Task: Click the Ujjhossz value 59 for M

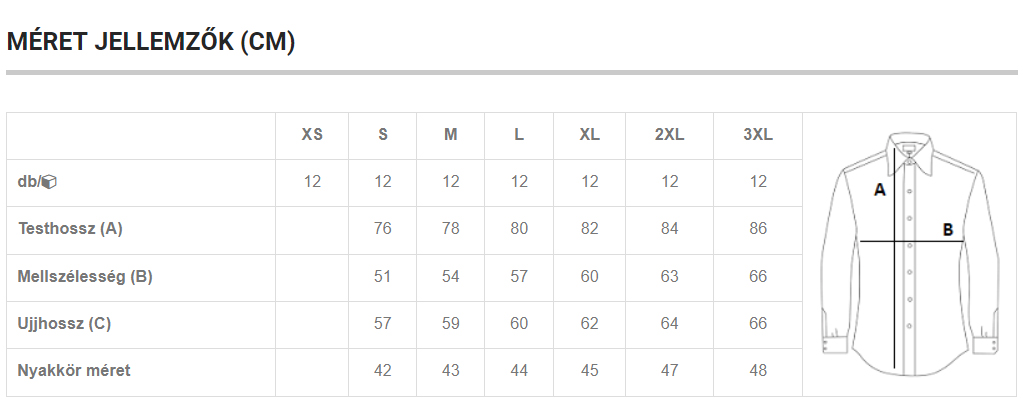Action: (450, 323)
